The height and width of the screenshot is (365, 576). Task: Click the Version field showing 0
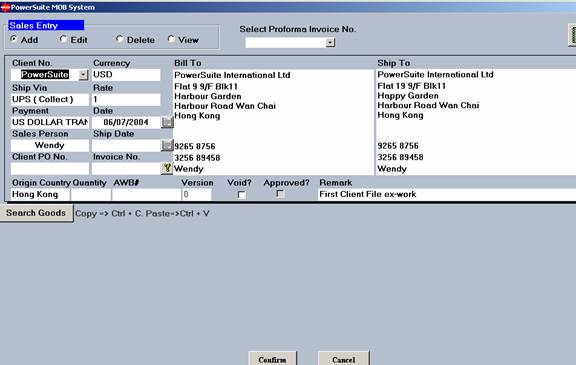click(x=197, y=195)
